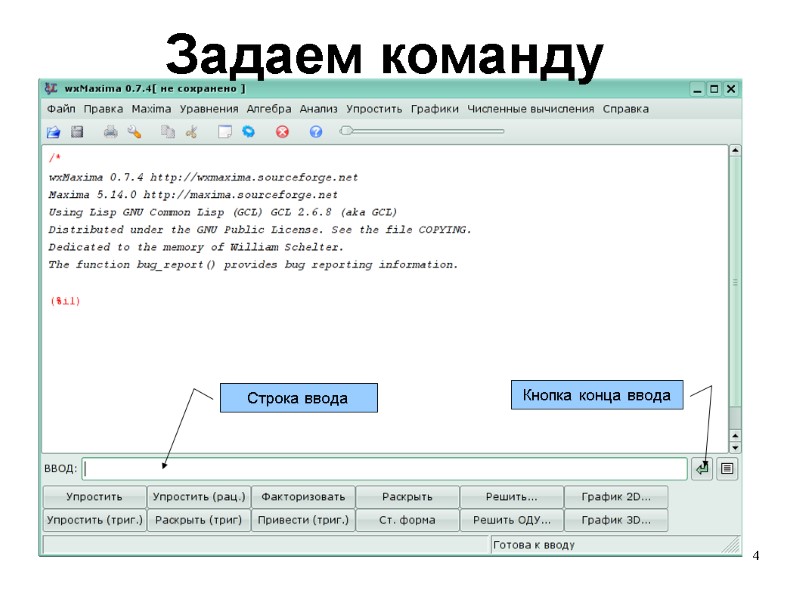Click the Упростить (рац.) button
This screenshot has height=600, width=800.
pos(199,496)
